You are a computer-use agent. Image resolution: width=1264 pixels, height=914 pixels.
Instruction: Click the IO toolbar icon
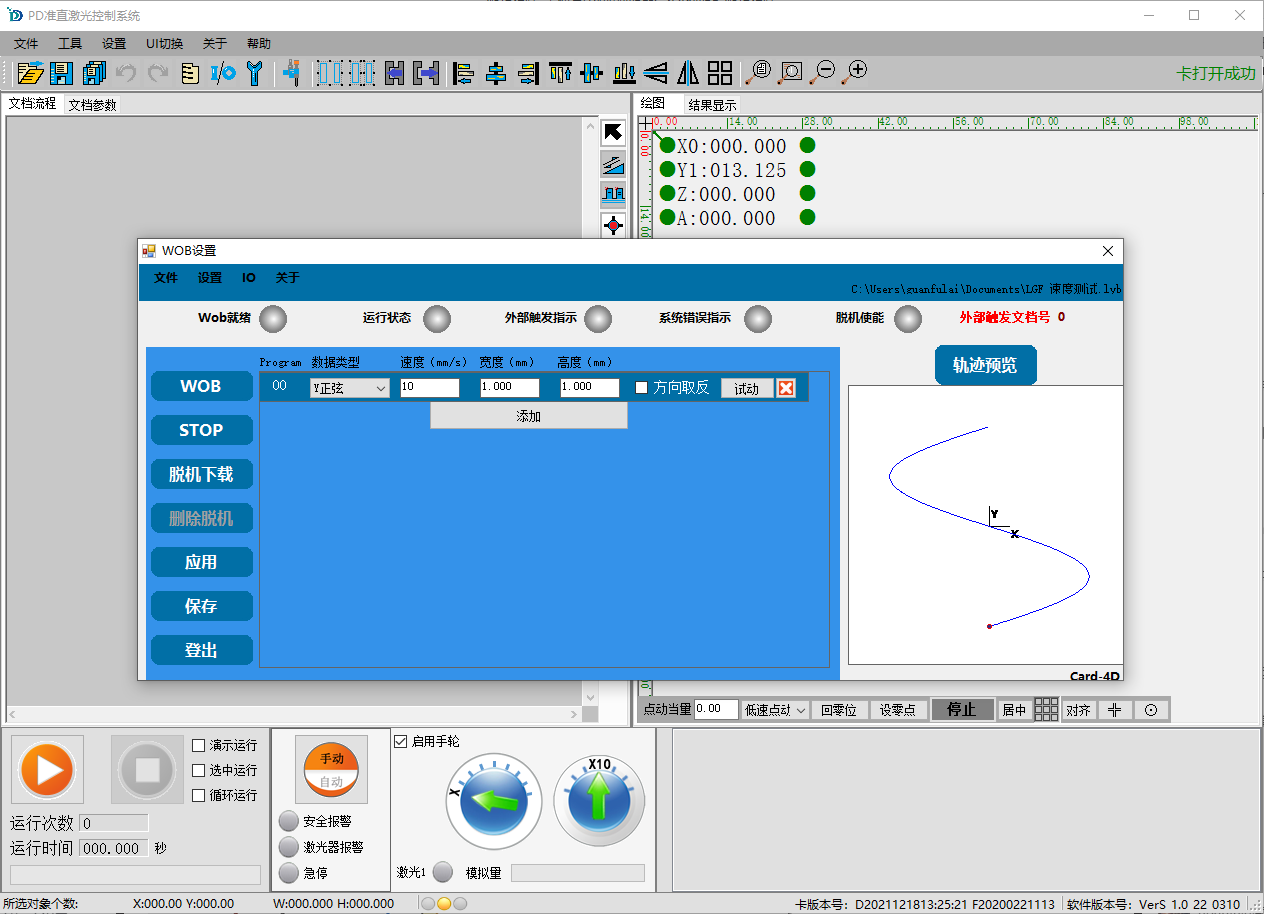223,73
